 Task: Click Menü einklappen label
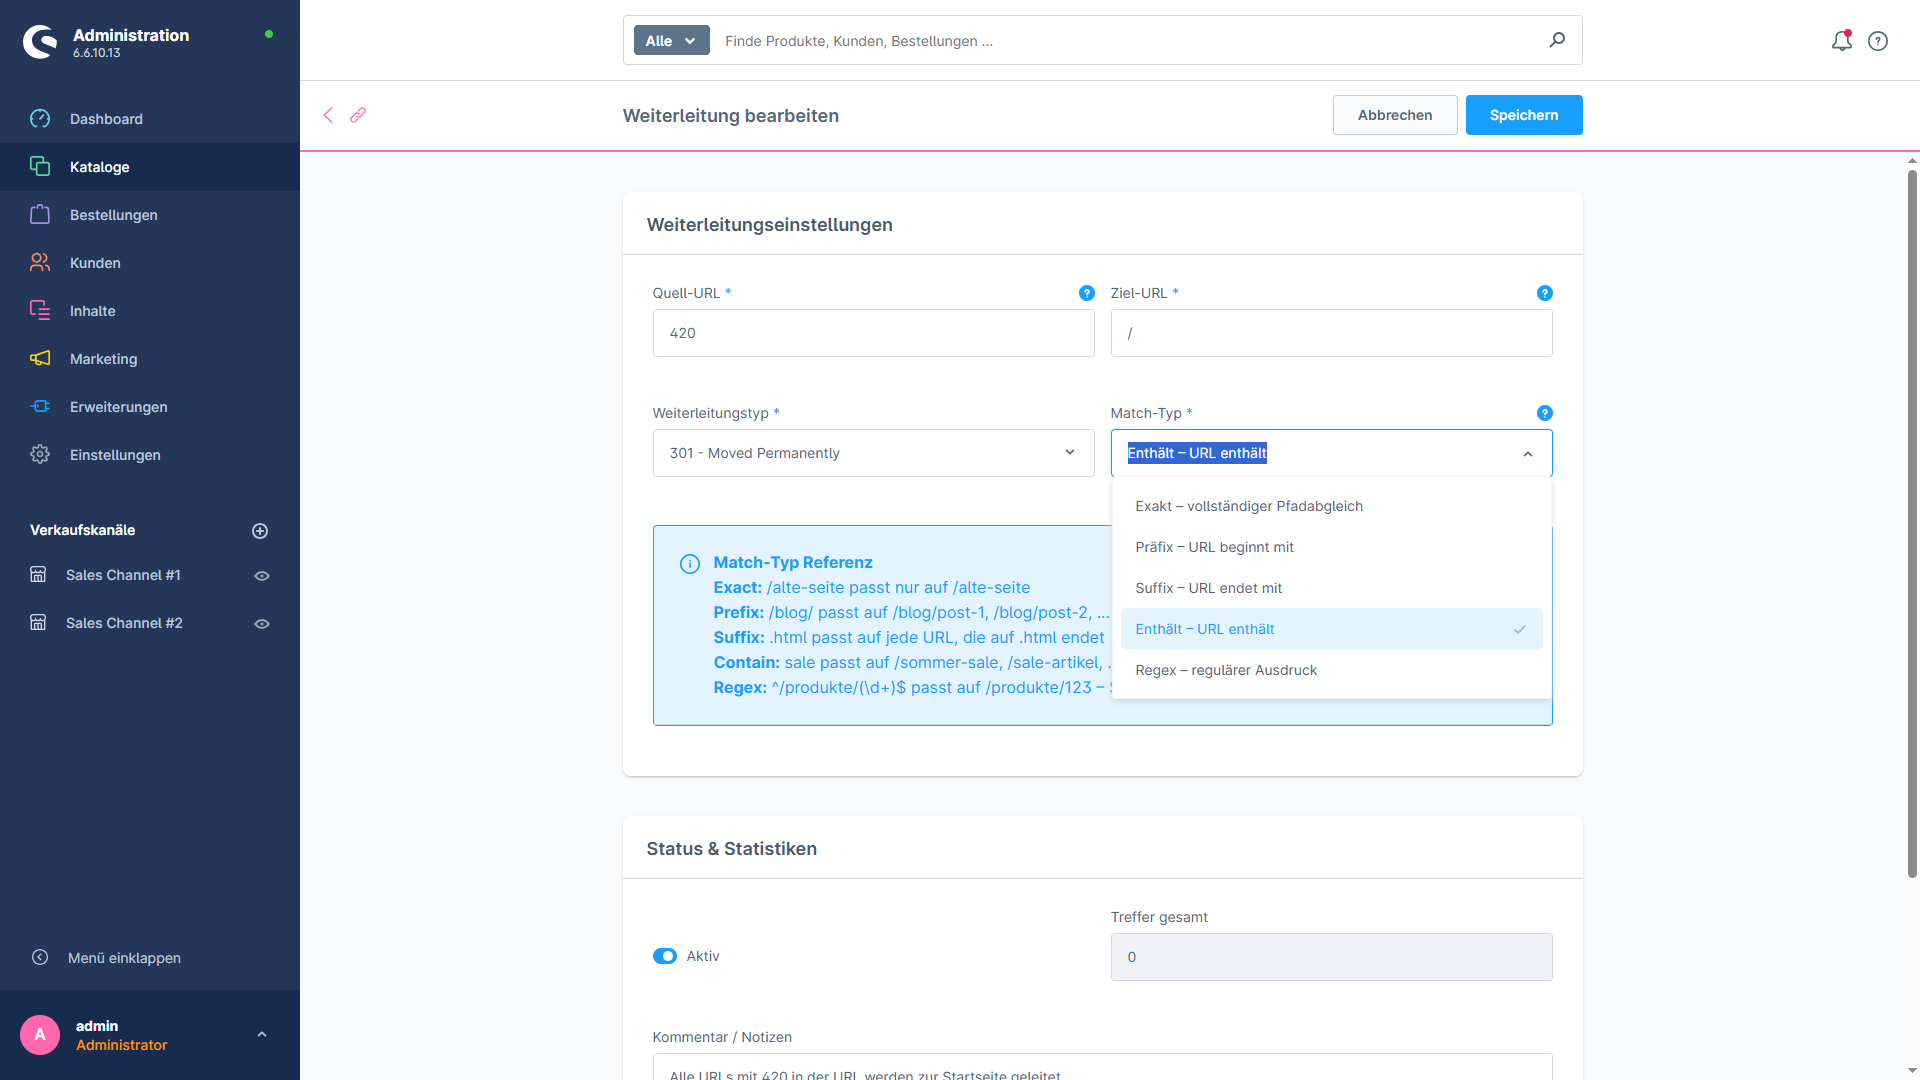[x=124, y=958]
